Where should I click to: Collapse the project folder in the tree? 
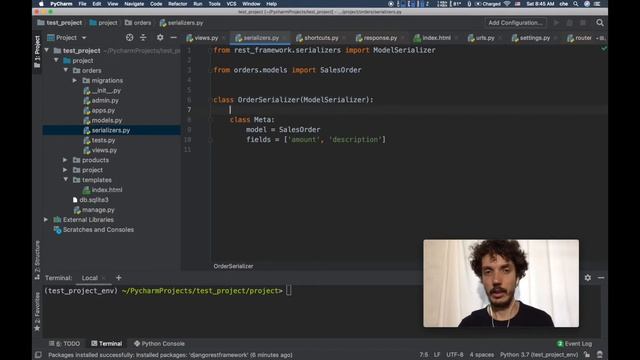click(56, 60)
